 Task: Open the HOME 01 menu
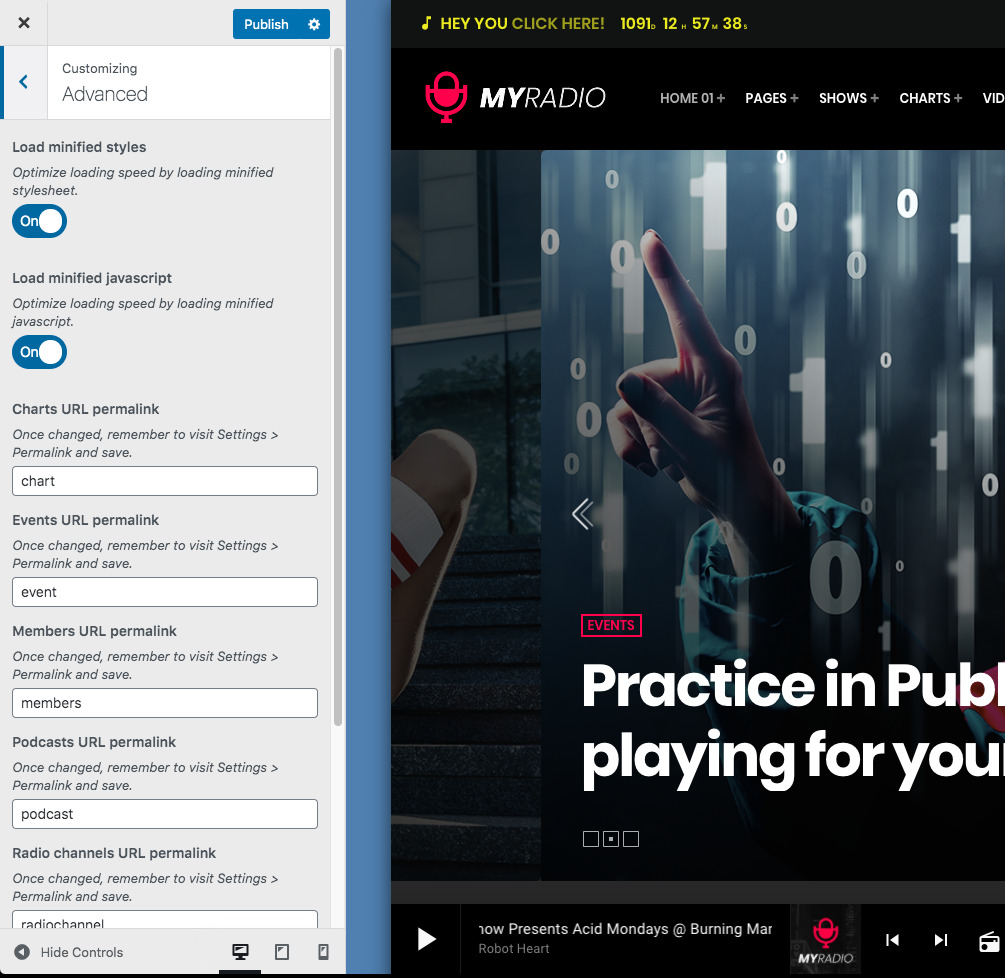tap(686, 98)
